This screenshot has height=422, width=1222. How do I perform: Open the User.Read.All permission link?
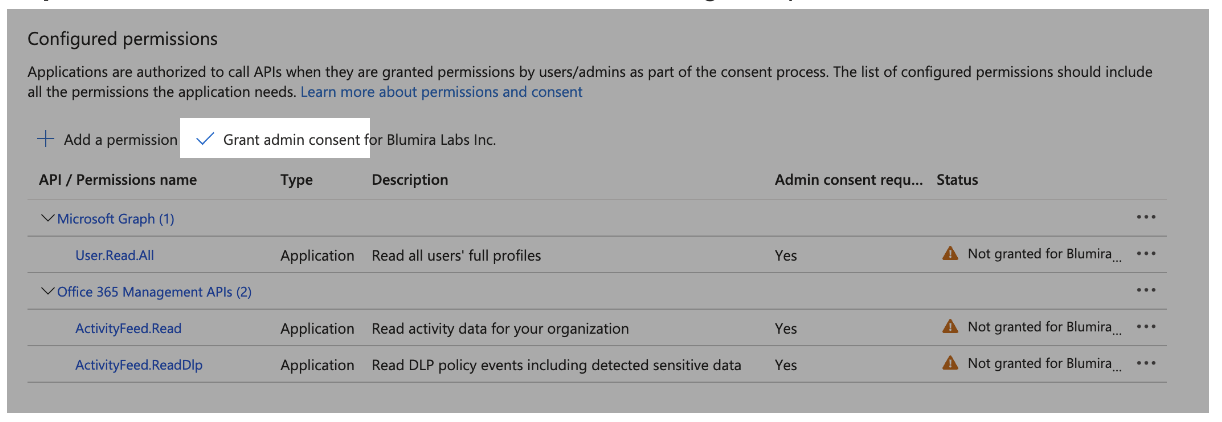click(115, 255)
